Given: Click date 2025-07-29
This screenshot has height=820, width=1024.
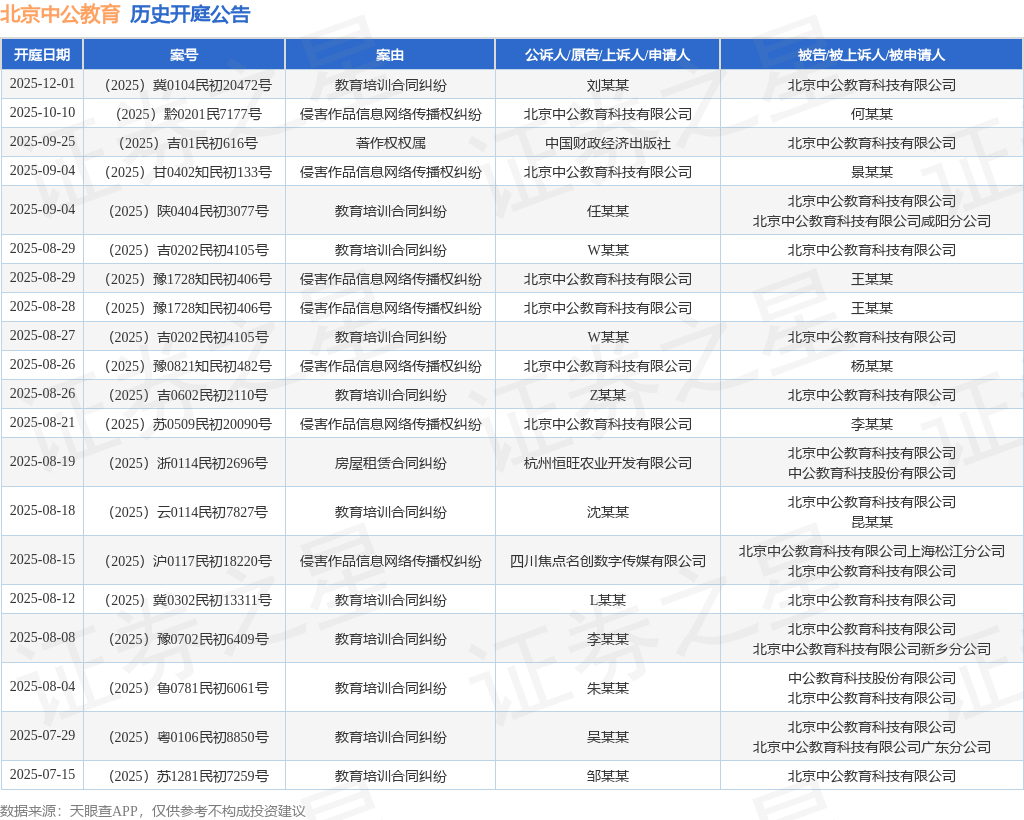Looking at the screenshot, I should pos(42,734).
